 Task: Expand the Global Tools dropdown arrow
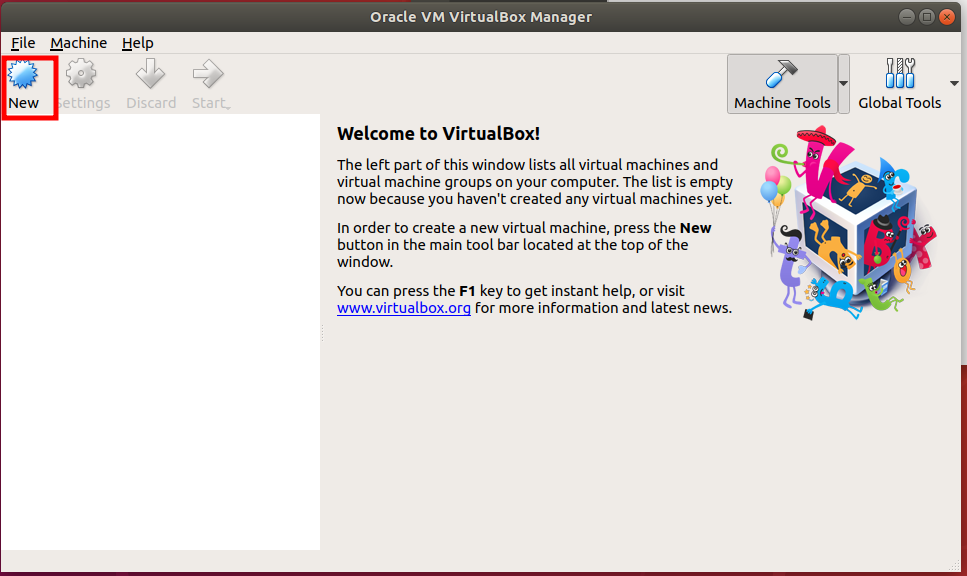(954, 84)
